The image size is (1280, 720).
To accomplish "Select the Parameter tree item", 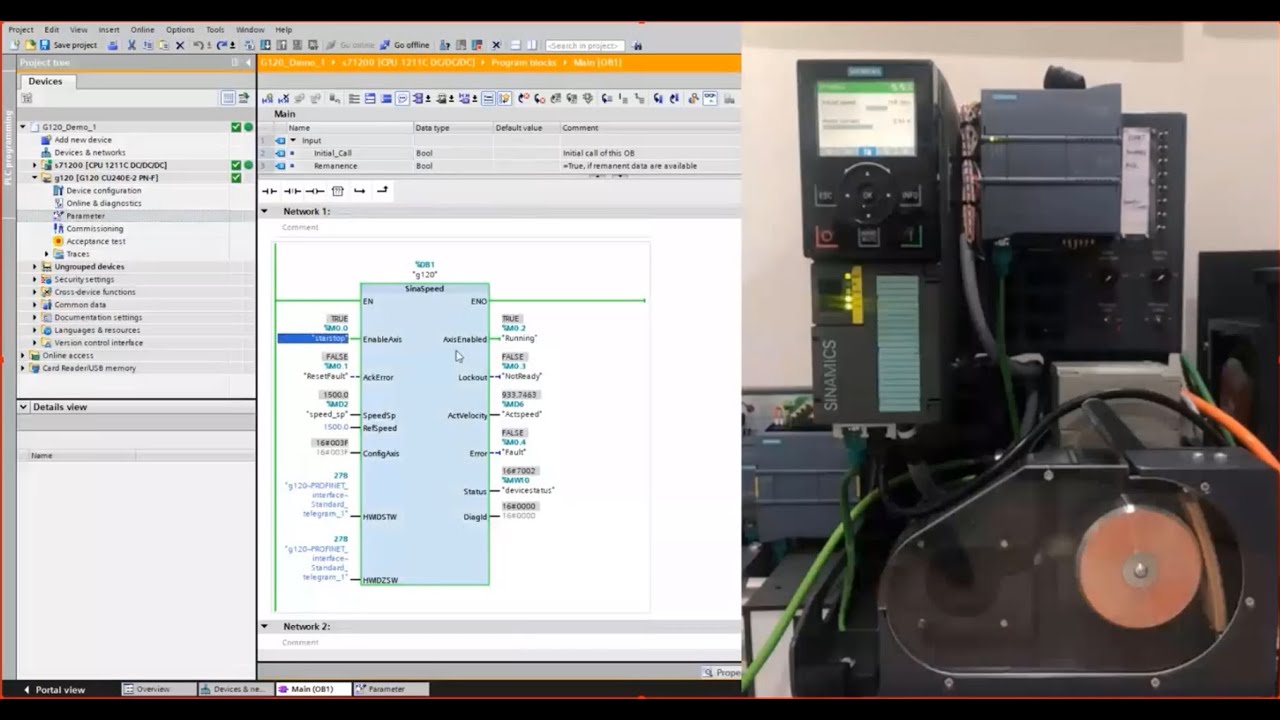I will click(85, 216).
